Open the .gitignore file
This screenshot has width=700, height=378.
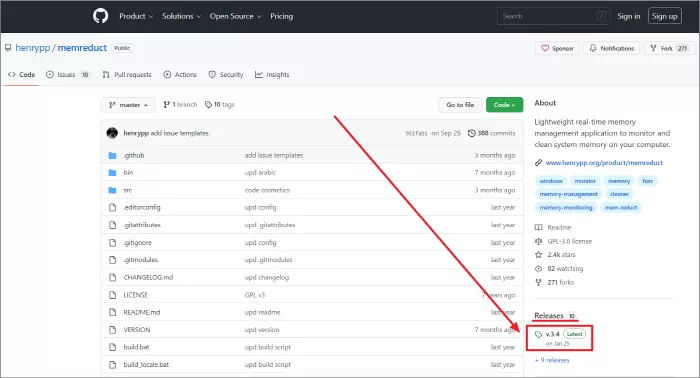[138, 242]
